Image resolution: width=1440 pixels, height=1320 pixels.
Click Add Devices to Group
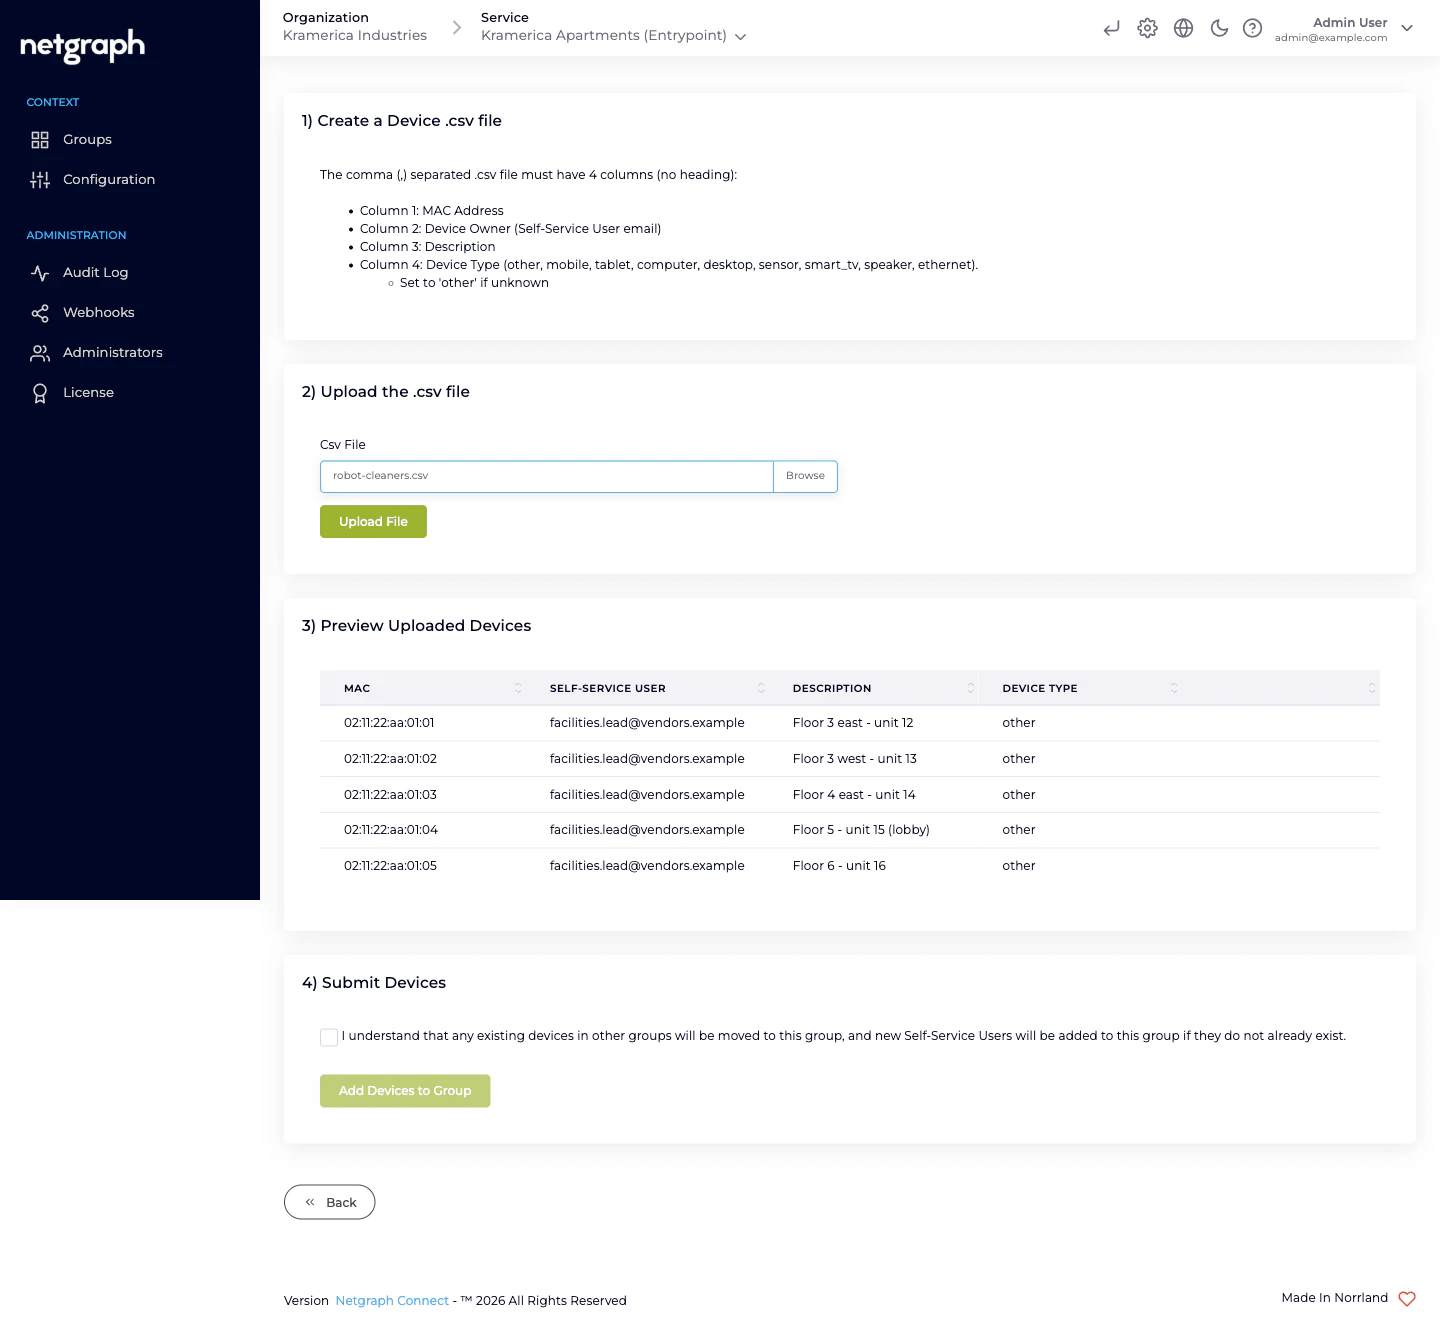[x=405, y=1090]
